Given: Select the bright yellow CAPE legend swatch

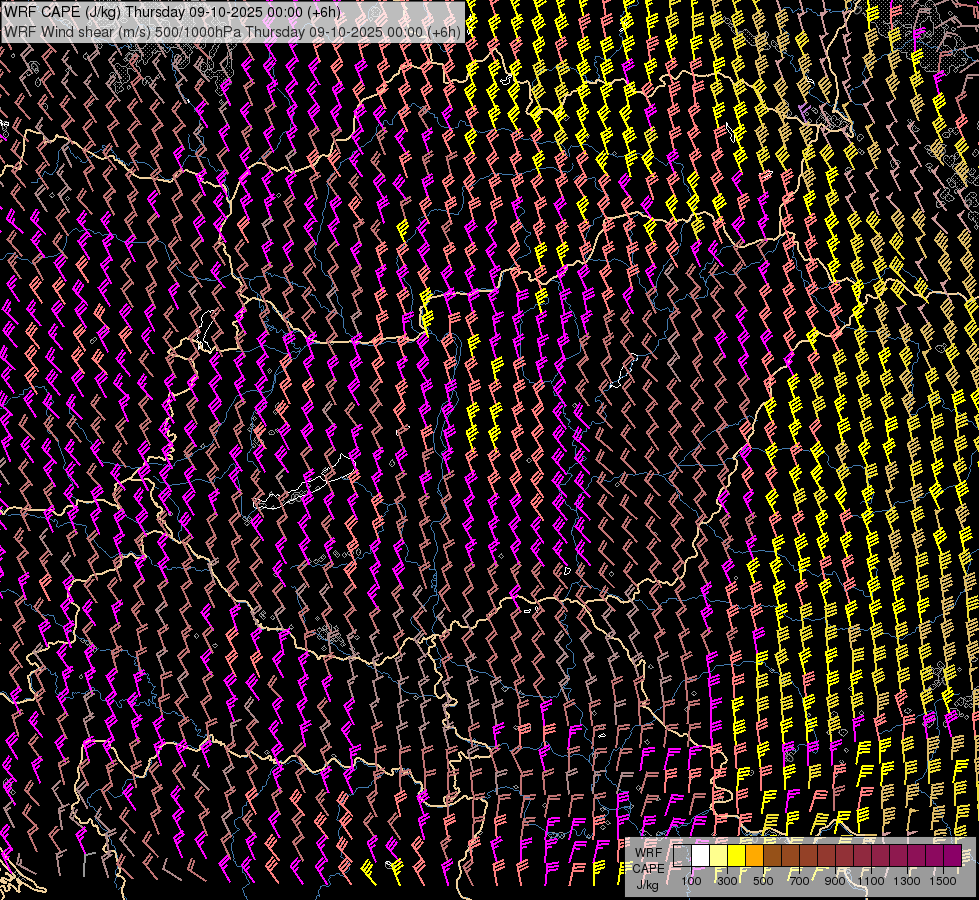Looking at the screenshot, I should pos(736,856).
